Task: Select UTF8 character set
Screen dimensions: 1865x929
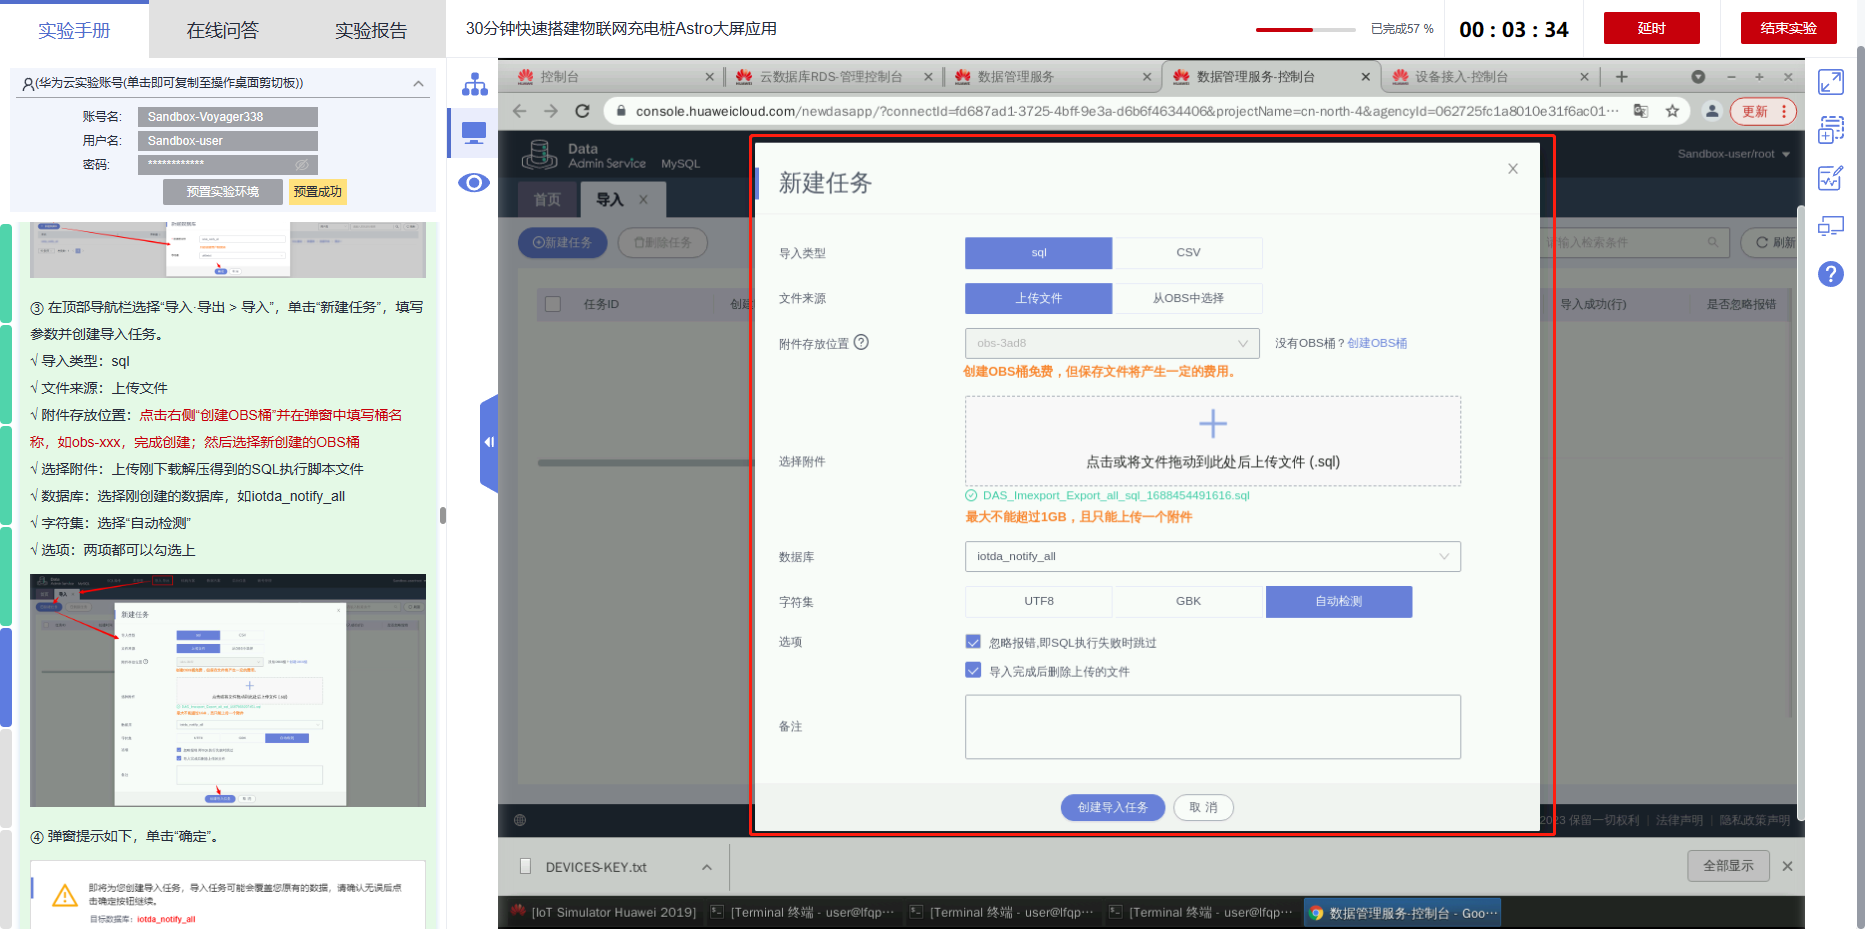Action: click(x=1039, y=601)
